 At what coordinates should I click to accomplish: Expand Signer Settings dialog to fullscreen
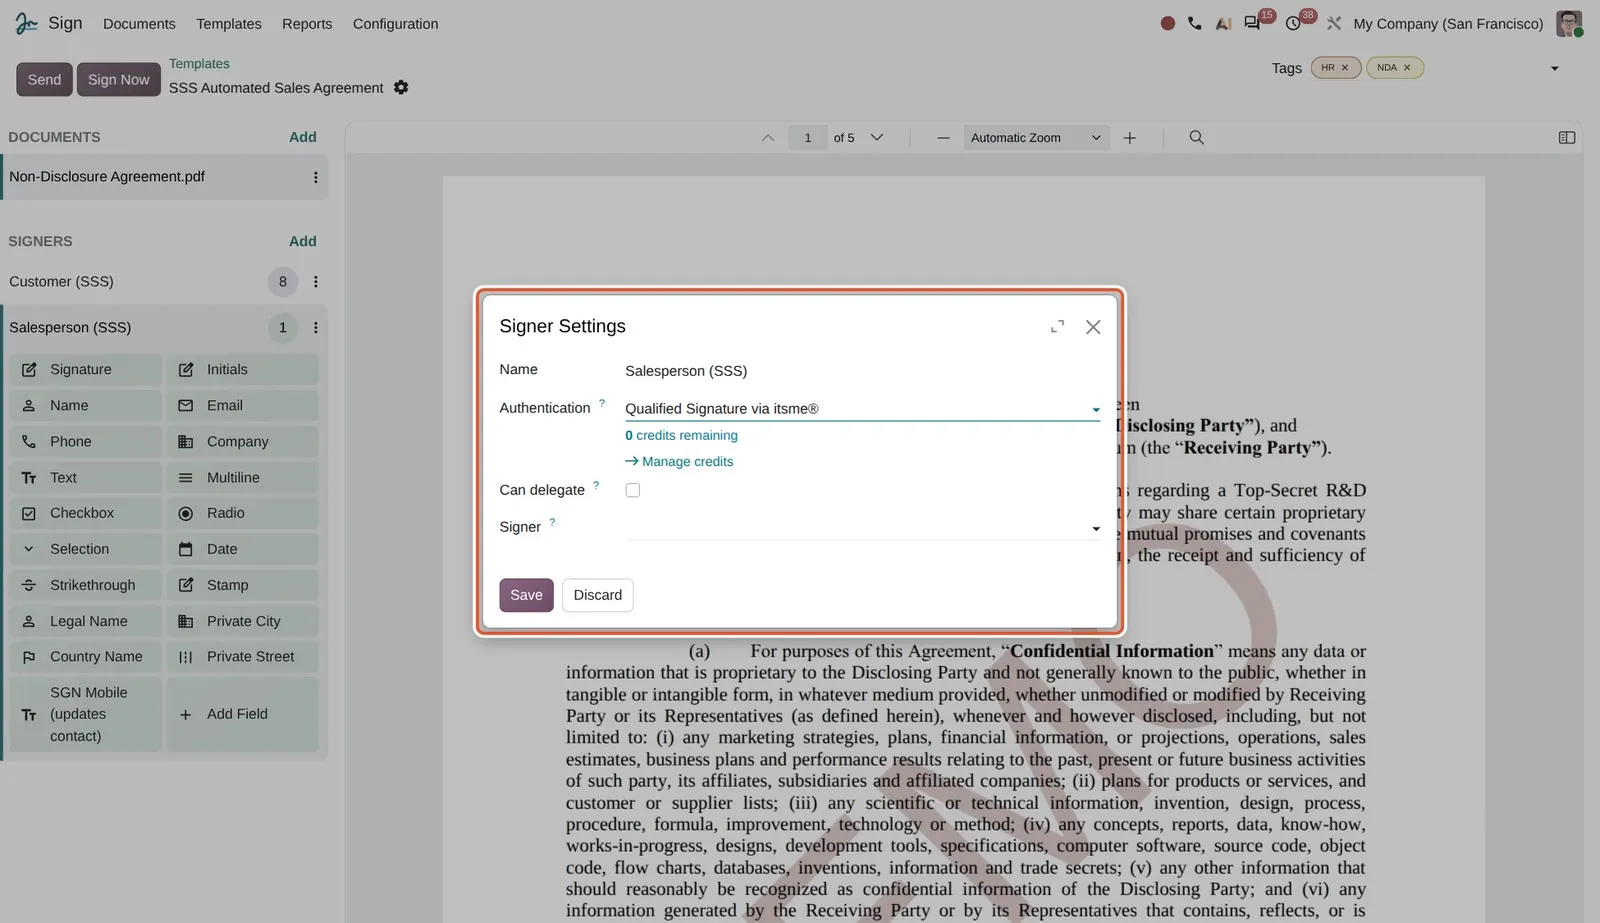1057,327
